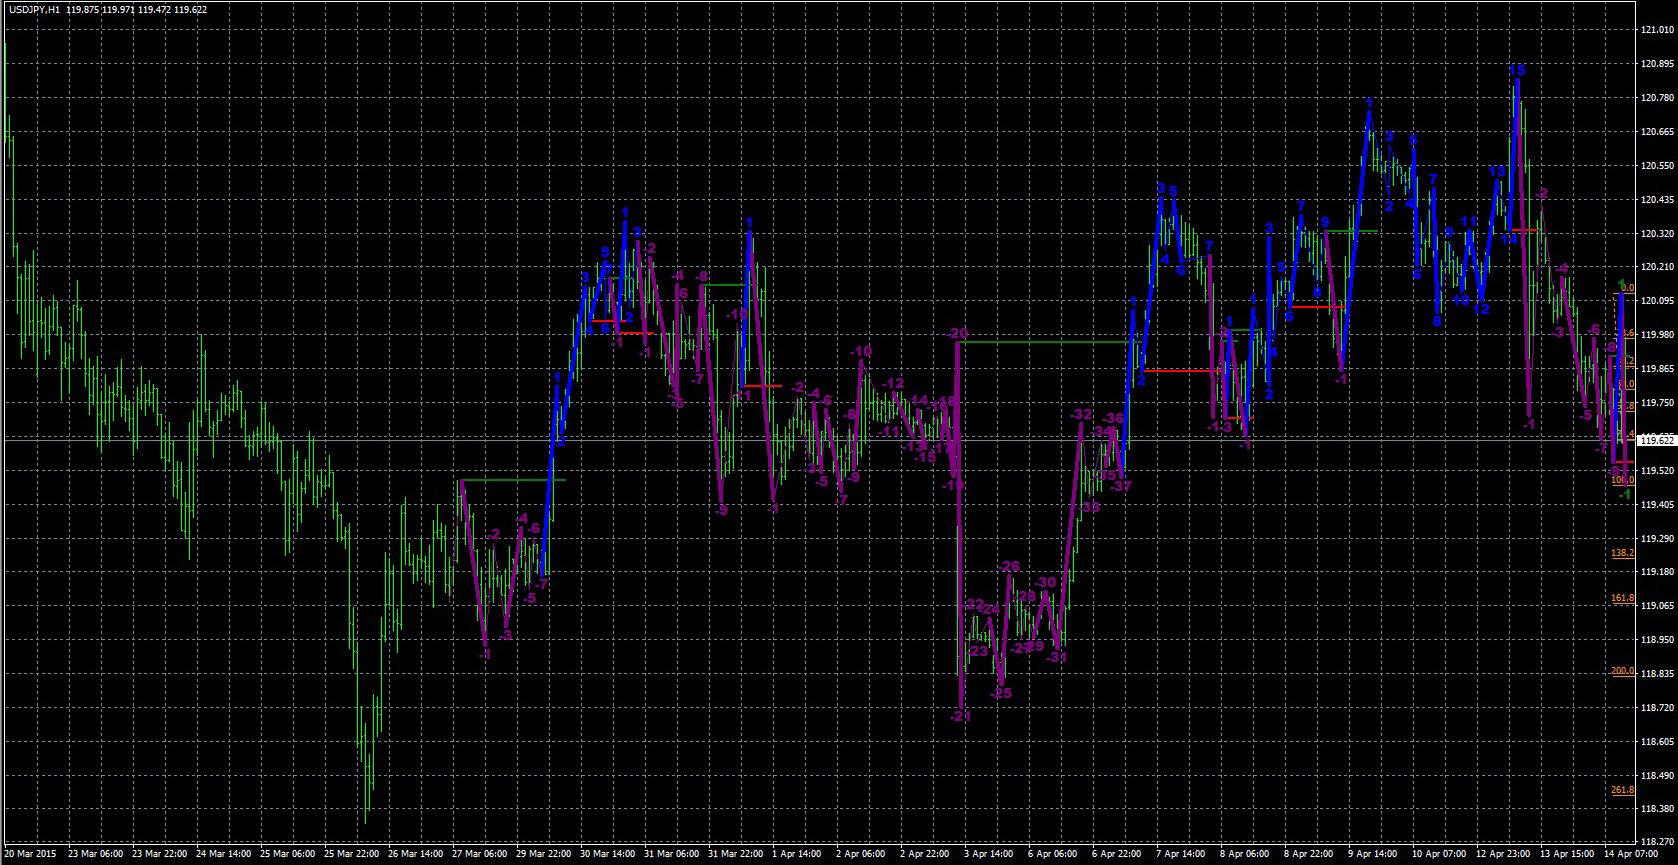Select the purple wave label -21 at the low

click(x=960, y=716)
